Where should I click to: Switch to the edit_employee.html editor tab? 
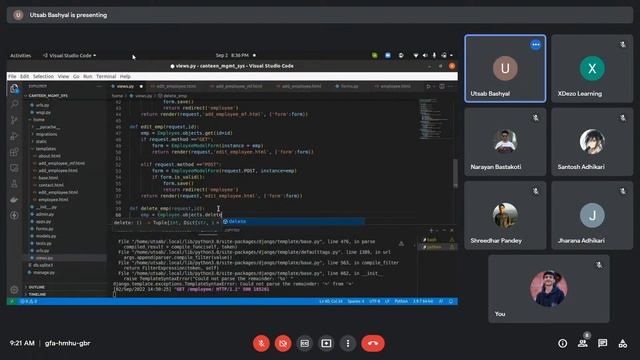(176, 86)
